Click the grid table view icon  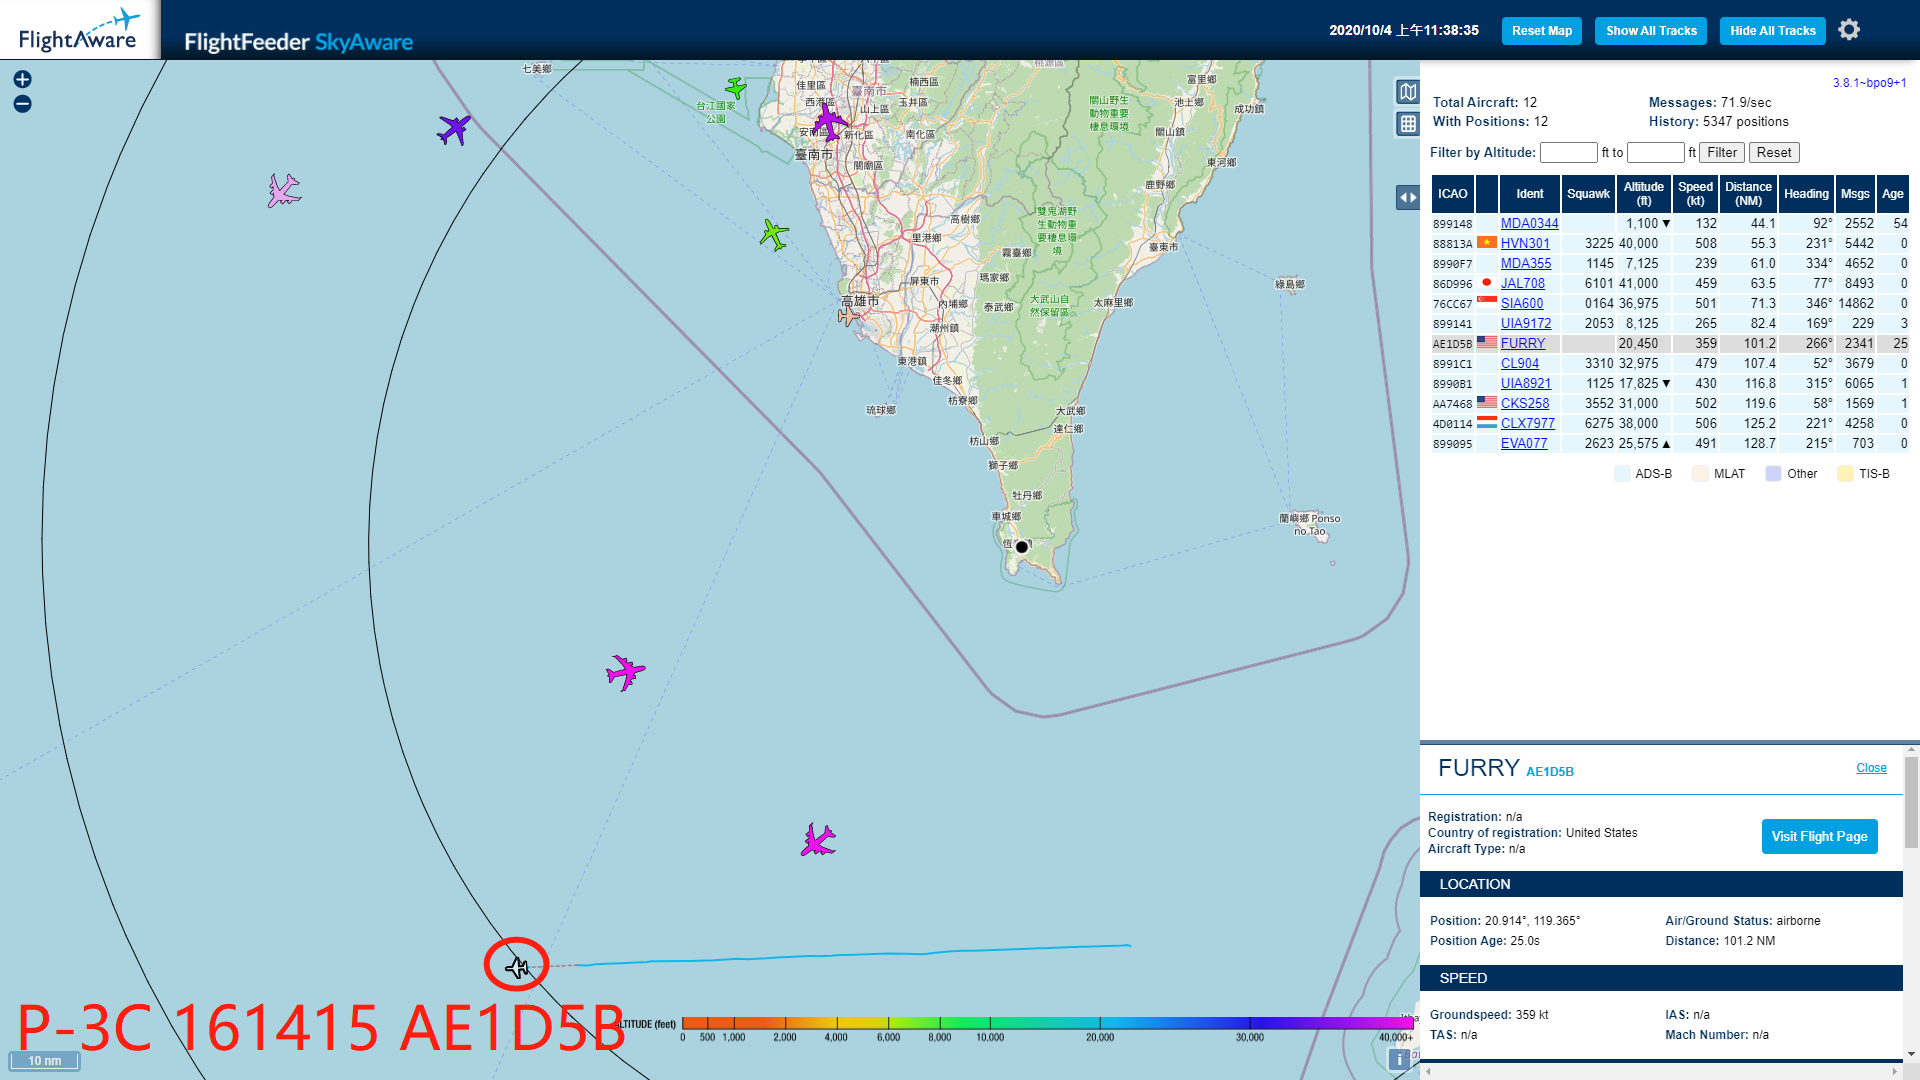point(1408,124)
